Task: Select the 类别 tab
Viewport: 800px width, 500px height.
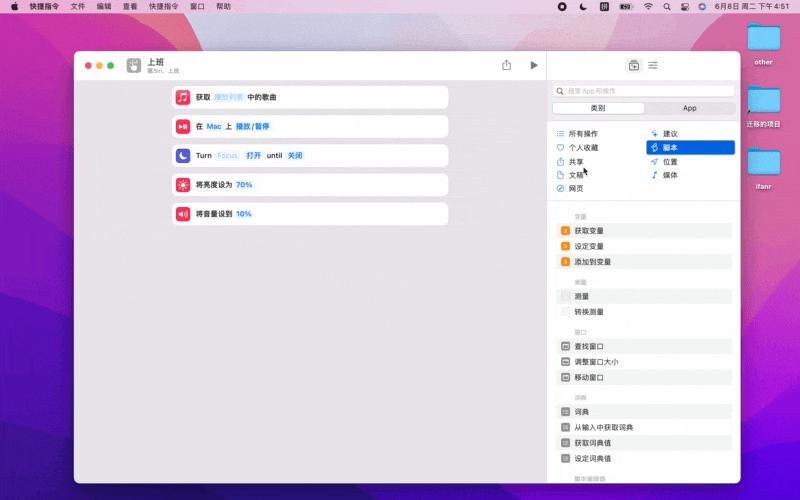Action: (x=598, y=108)
